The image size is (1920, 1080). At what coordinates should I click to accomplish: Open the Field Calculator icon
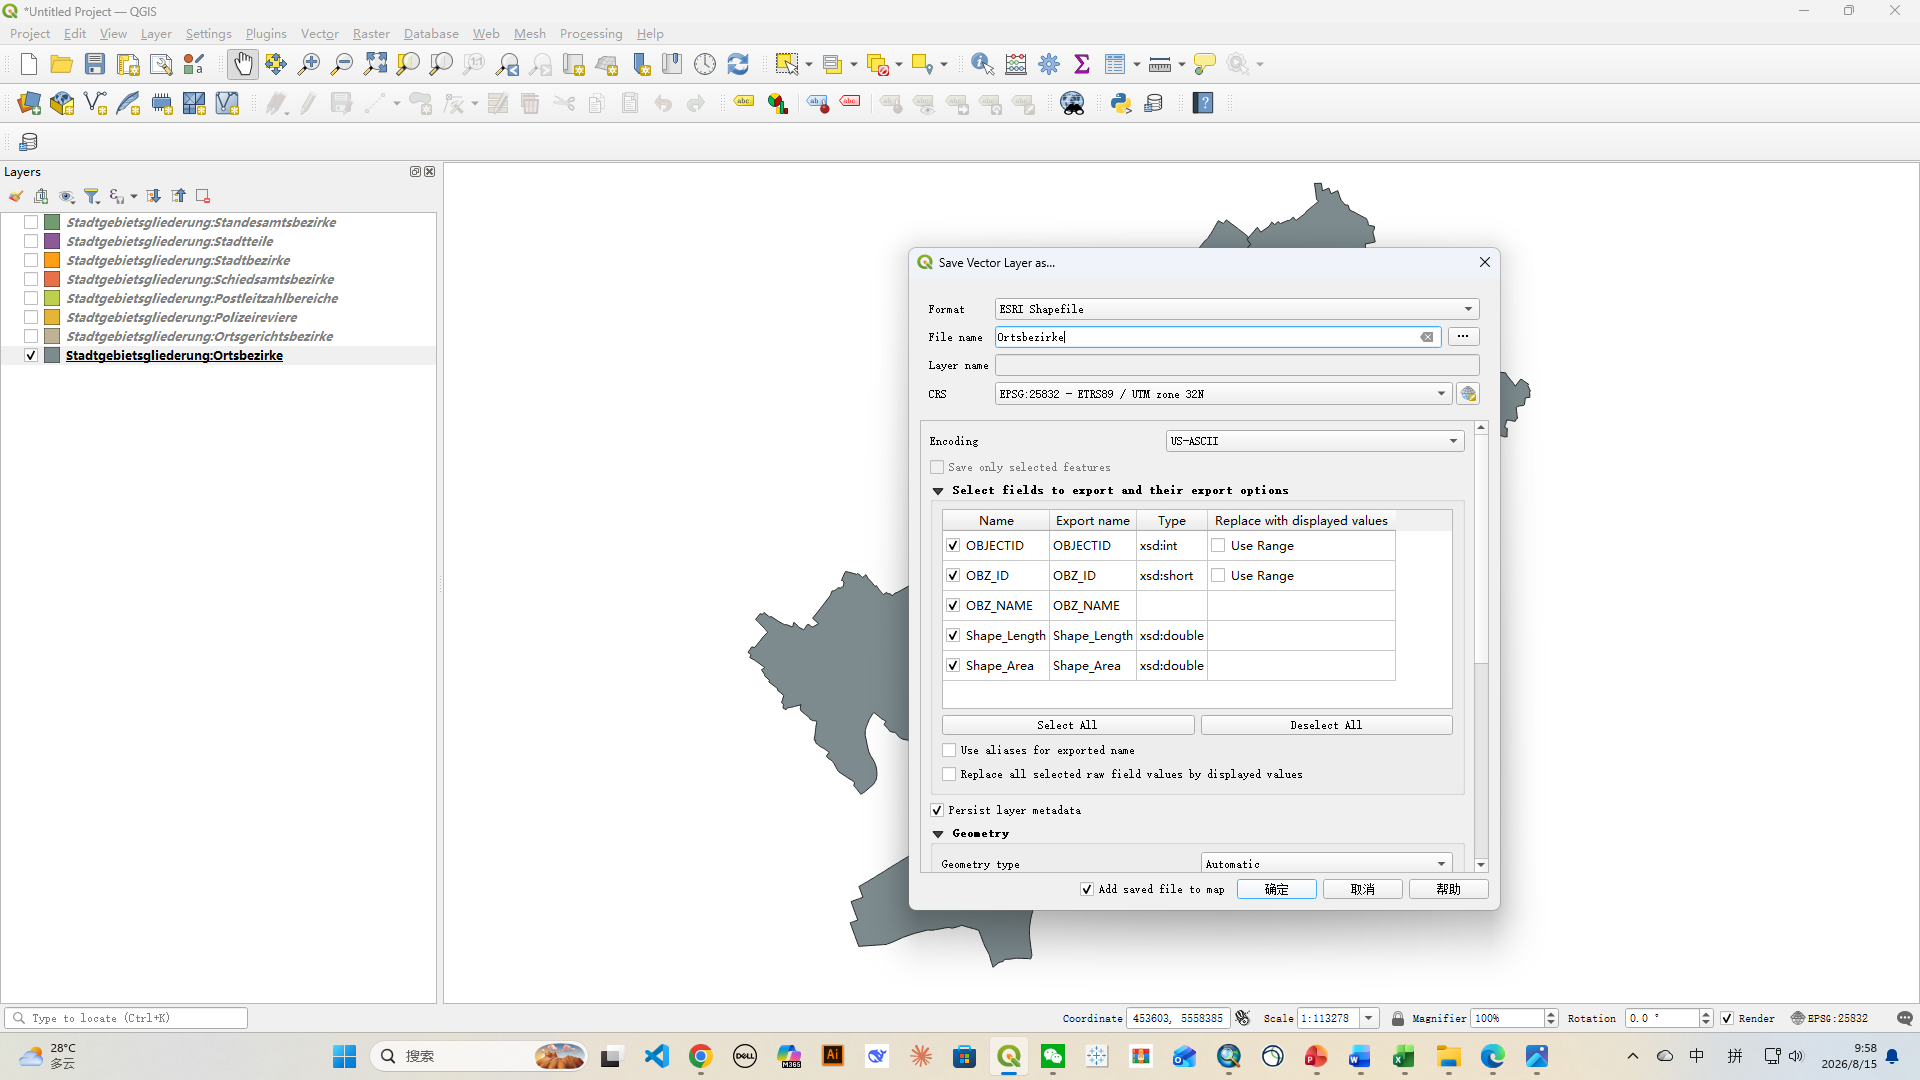click(1016, 65)
